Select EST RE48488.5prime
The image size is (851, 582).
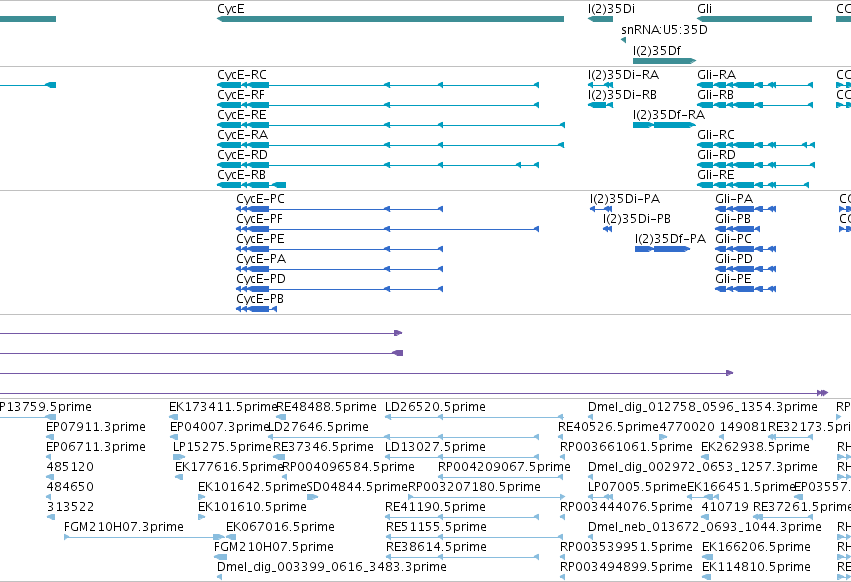(x=326, y=407)
